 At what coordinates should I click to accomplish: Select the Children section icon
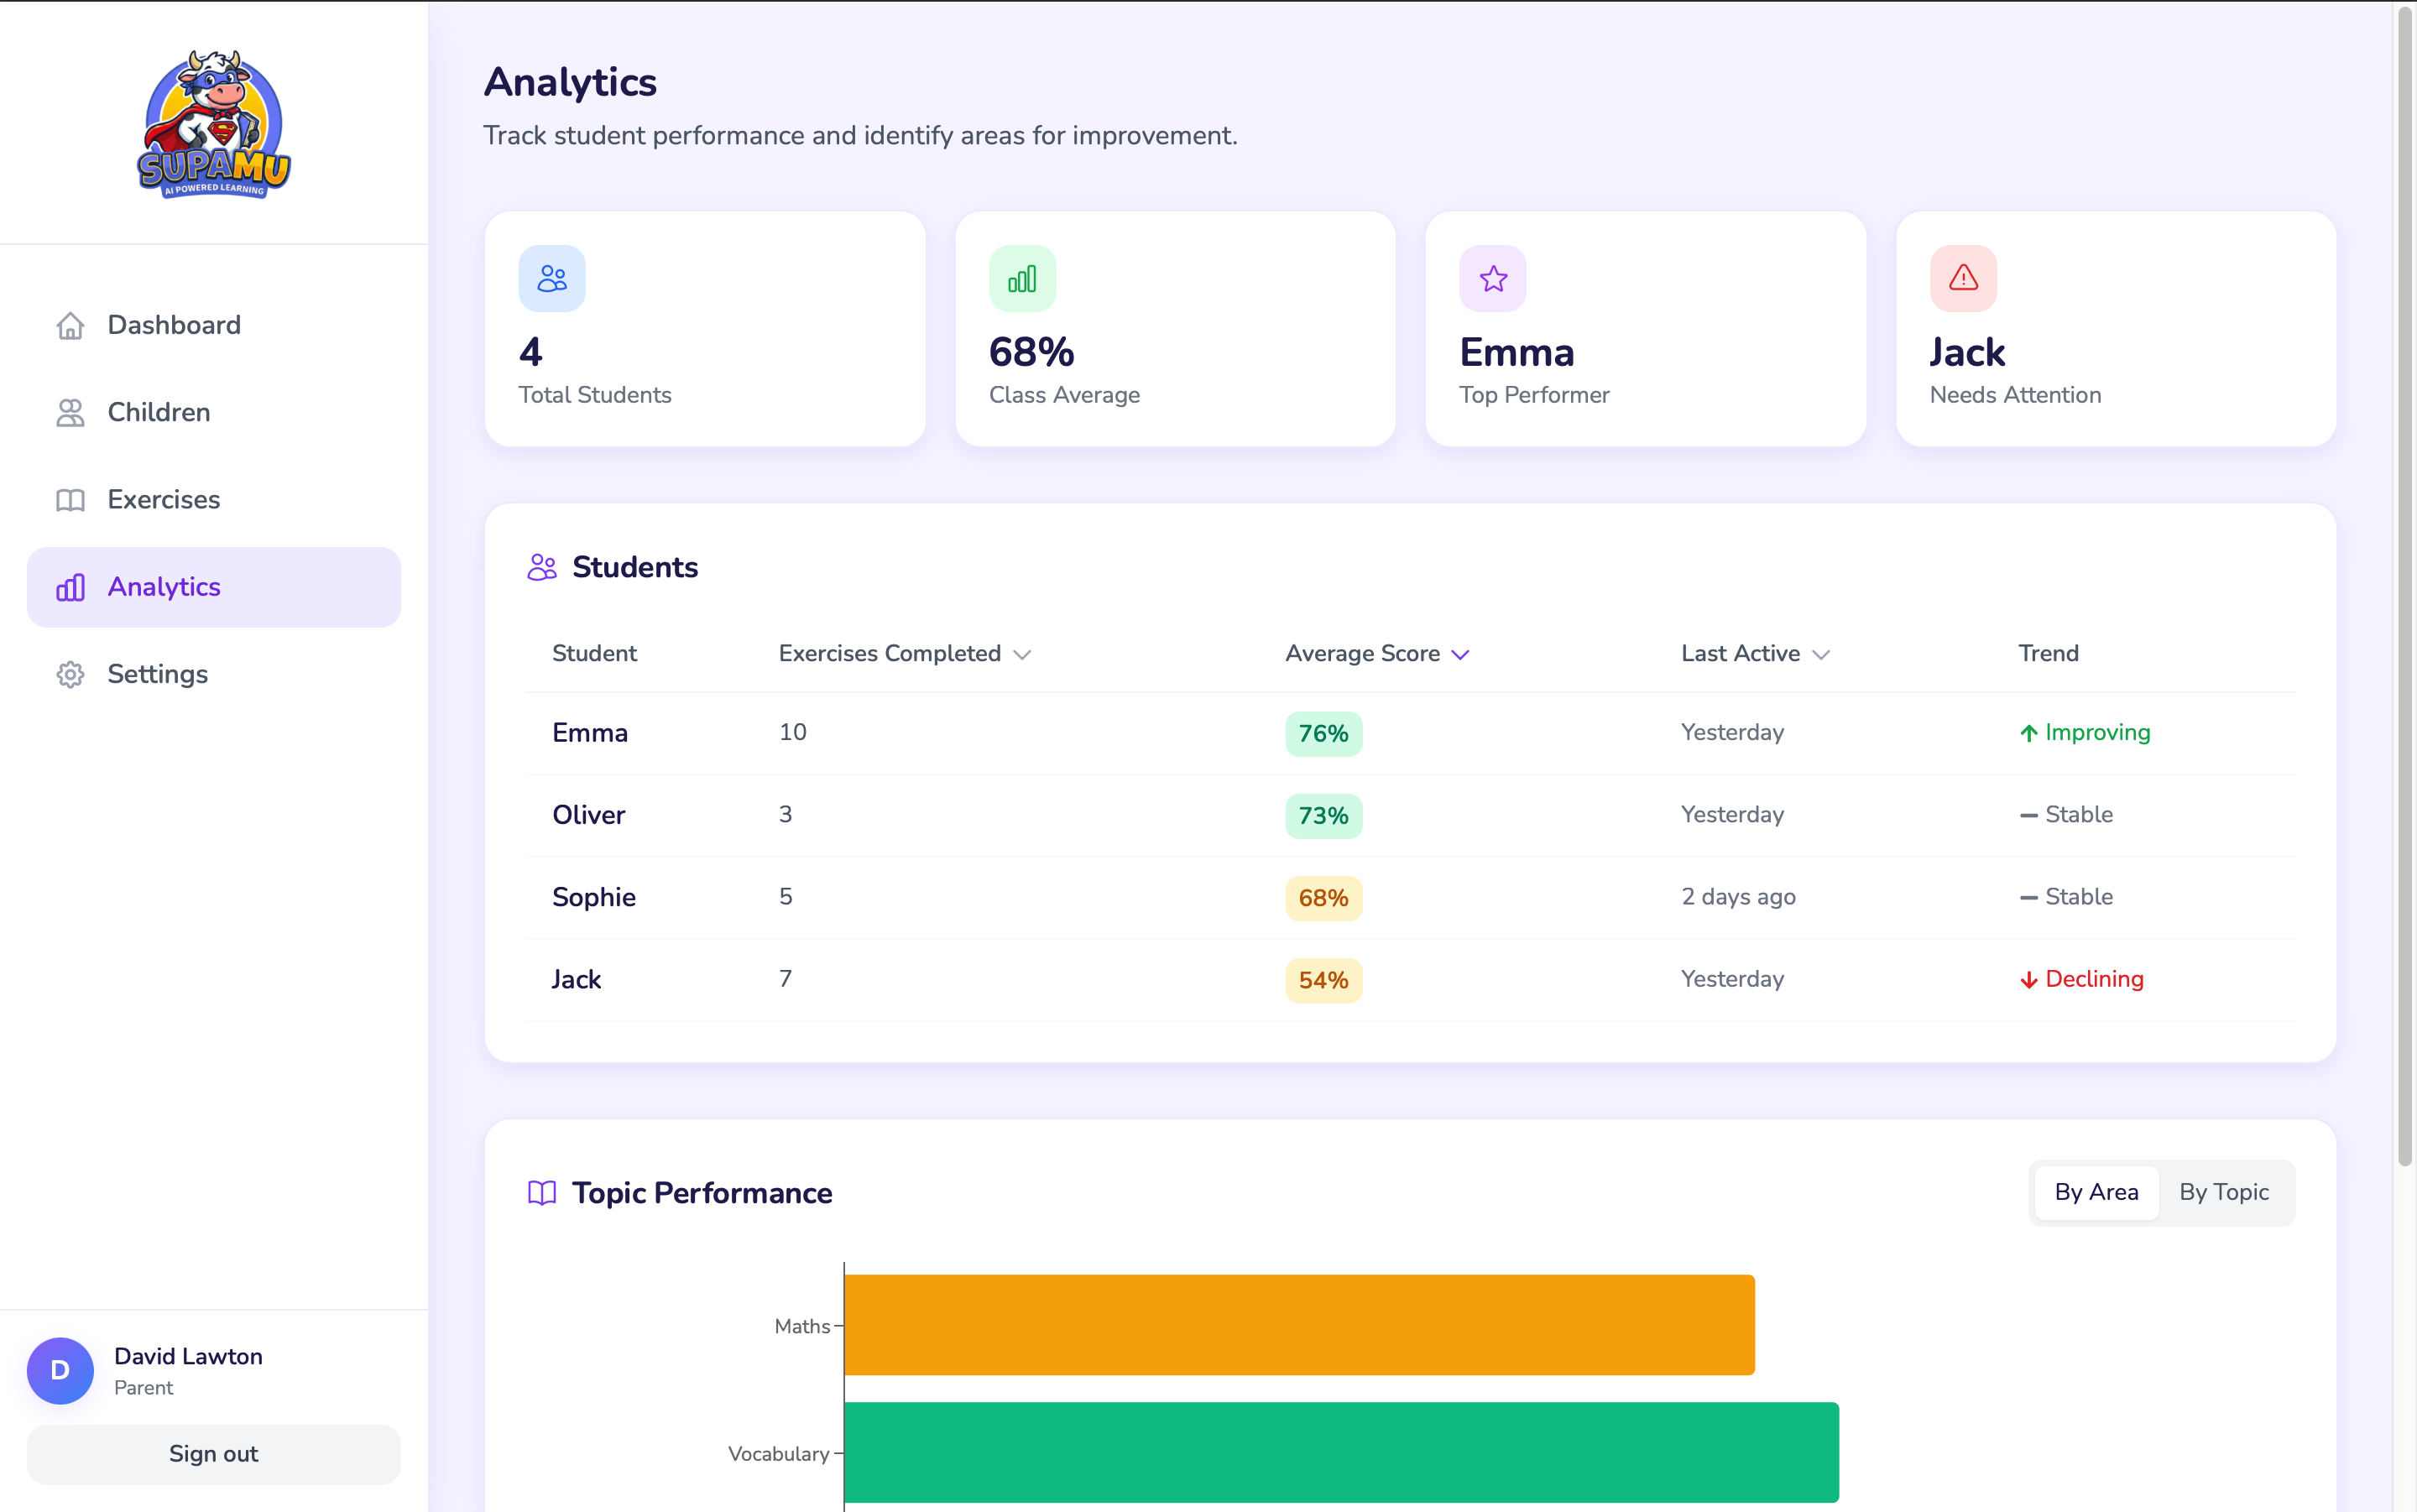click(70, 412)
